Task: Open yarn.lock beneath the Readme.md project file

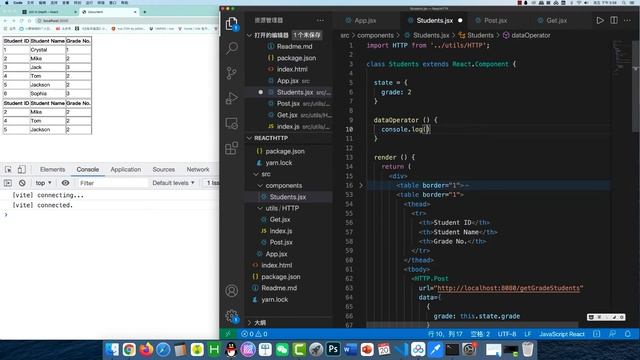Action: (288, 300)
